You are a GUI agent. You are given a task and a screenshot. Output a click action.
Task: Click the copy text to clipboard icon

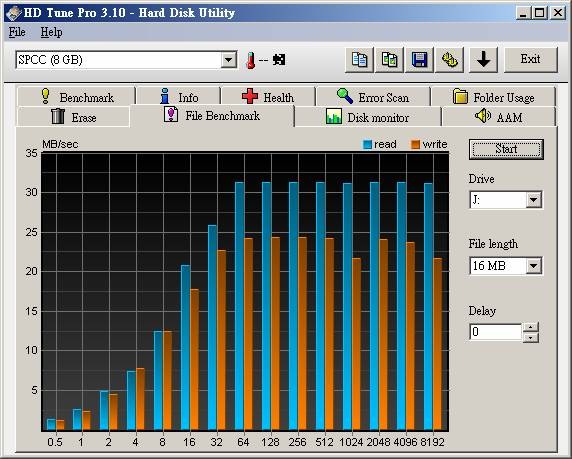click(x=359, y=59)
